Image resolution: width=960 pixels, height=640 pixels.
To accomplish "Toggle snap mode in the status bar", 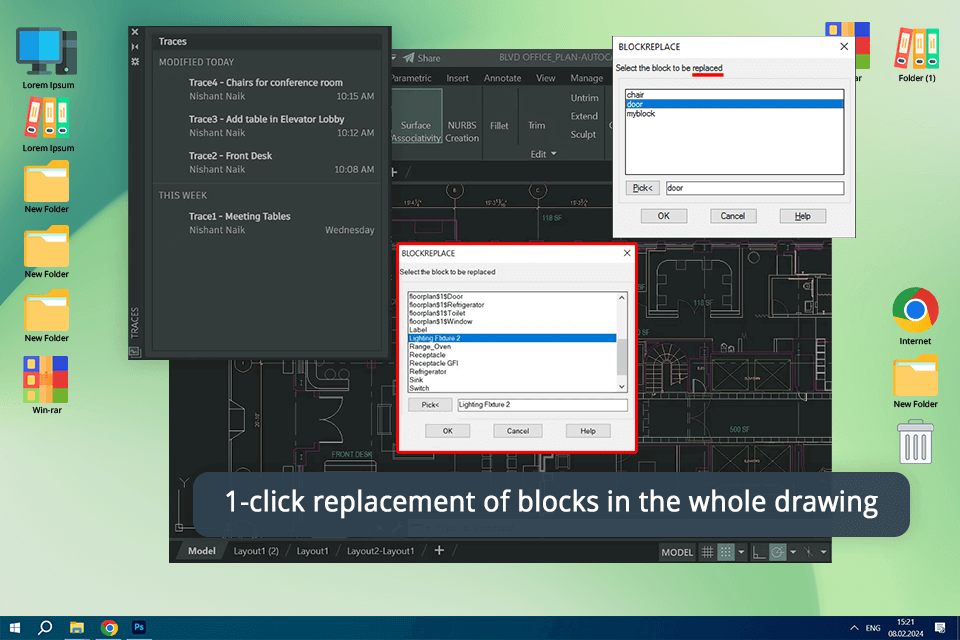I will click(726, 552).
